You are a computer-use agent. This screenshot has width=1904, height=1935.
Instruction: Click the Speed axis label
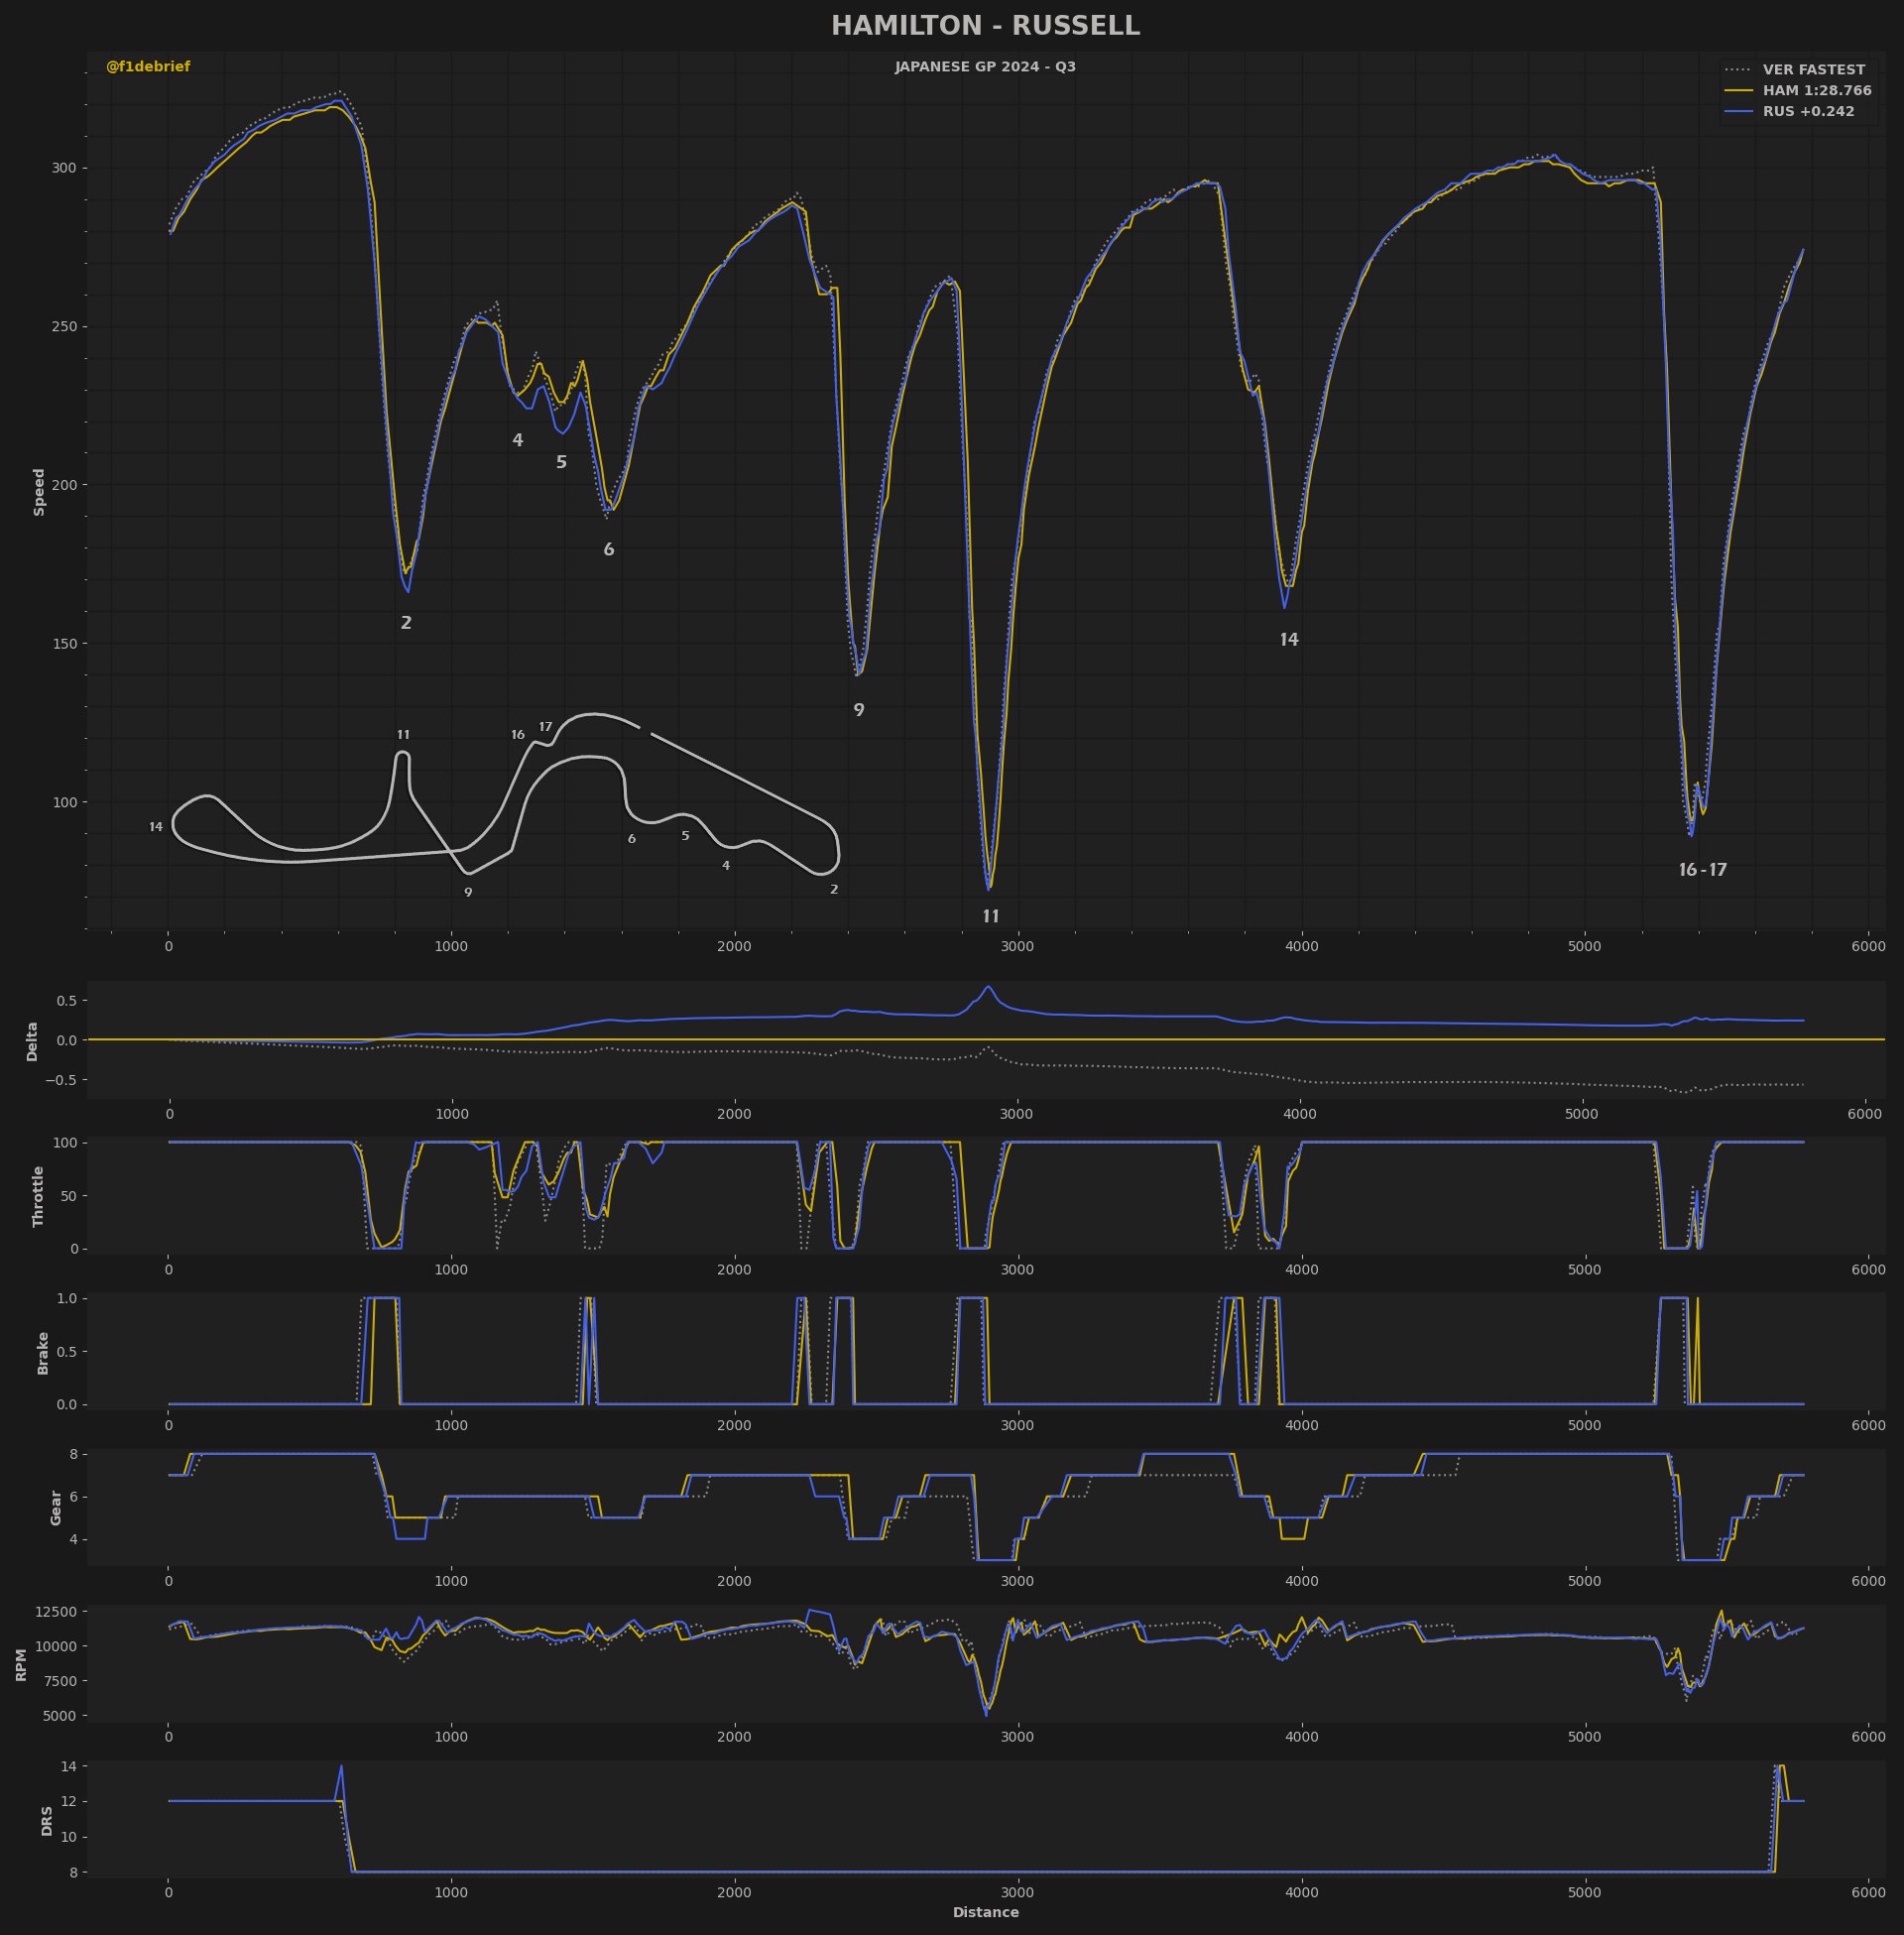click(x=39, y=492)
